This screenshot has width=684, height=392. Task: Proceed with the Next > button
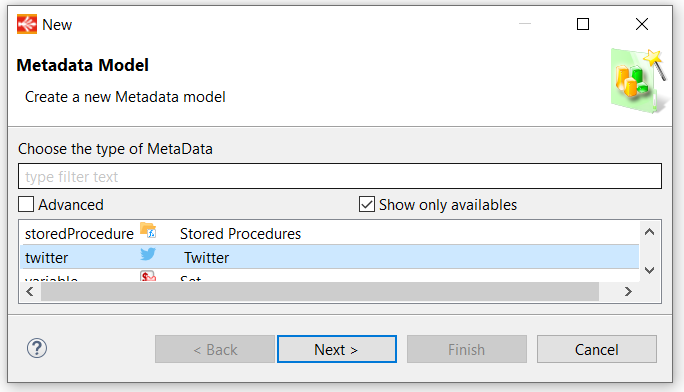[x=337, y=349]
